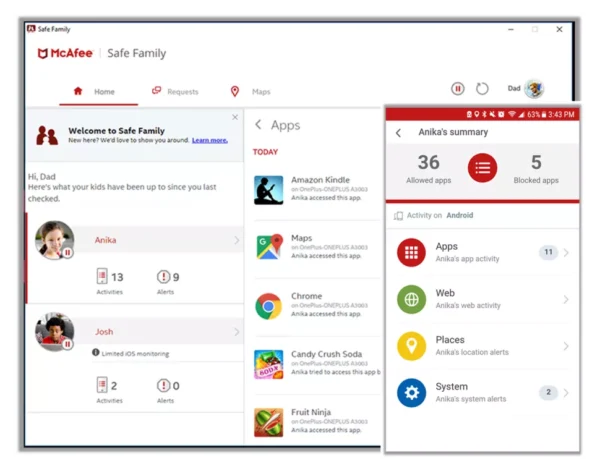
Task: Open the Amazon Kindle app icon
Action: (x=268, y=190)
